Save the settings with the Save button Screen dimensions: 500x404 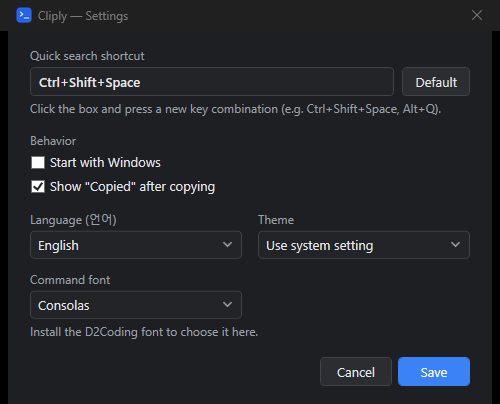click(x=434, y=372)
